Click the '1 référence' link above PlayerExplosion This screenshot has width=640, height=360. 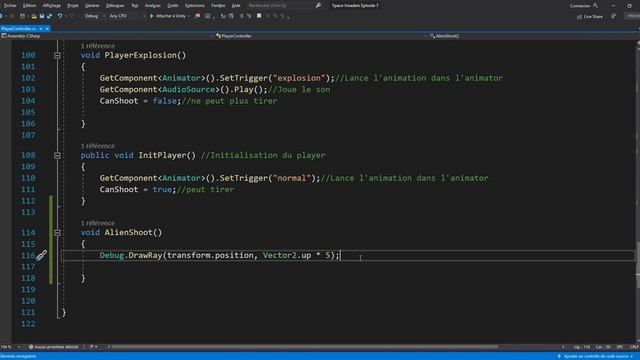coord(98,46)
